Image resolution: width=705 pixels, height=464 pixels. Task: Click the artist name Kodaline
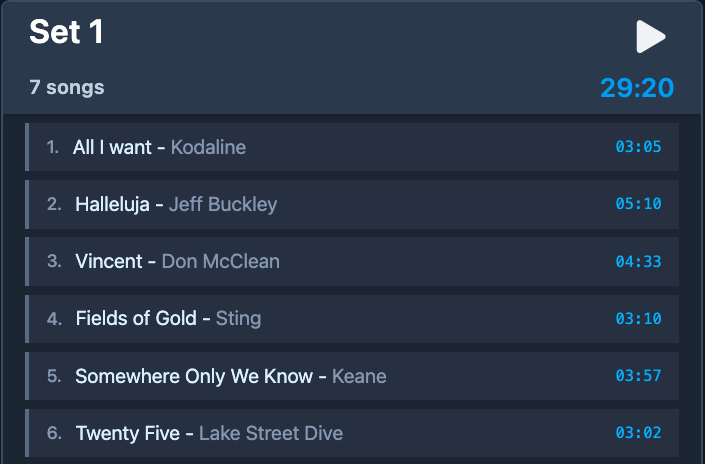(x=208, y=148)
